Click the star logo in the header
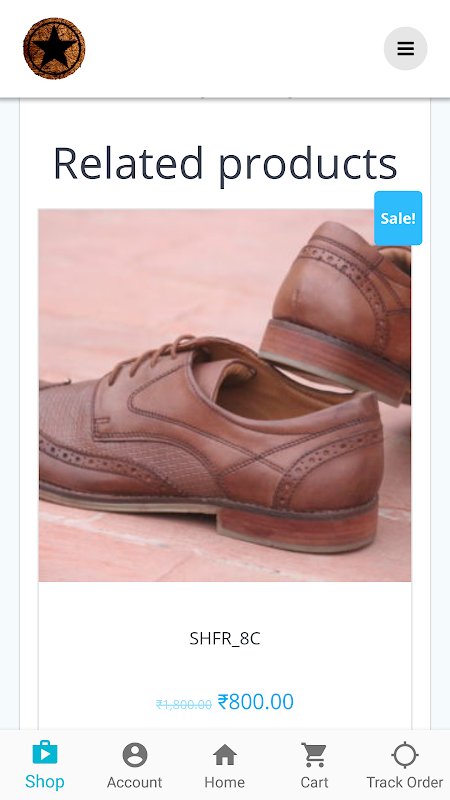This screenshot has width=450, height=800. point(54,48)
